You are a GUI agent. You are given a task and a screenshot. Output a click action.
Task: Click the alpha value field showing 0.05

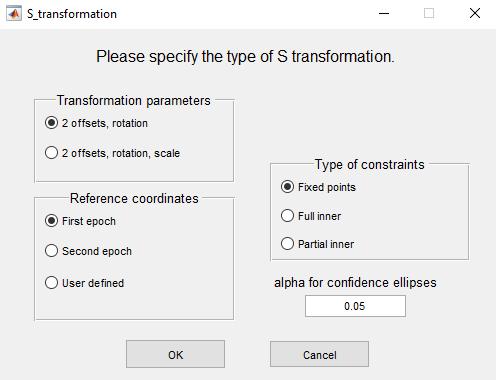pos(355,306)
